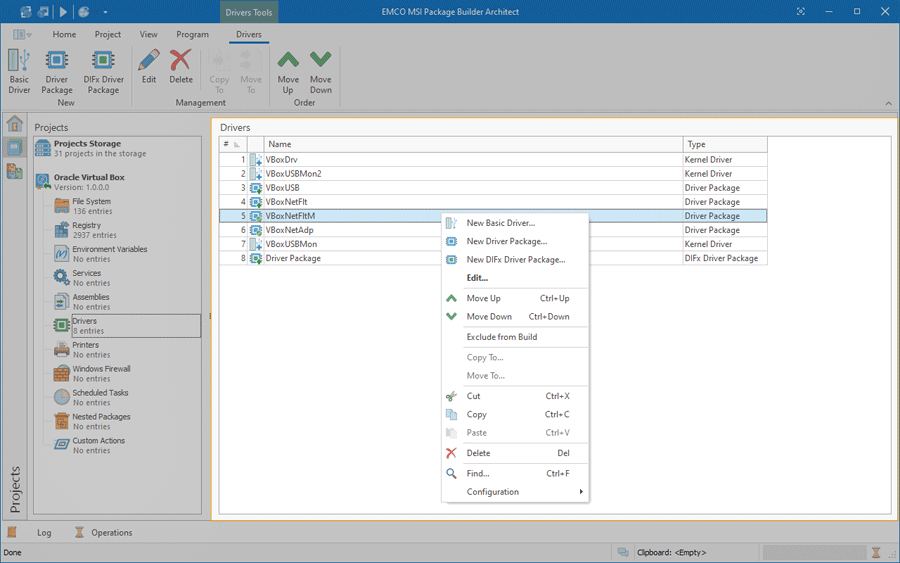Image resolution: width=900 pixels, height=563 pixels.
Task: Click the globe icon in quick access toolbar
Action: (84, 11)
